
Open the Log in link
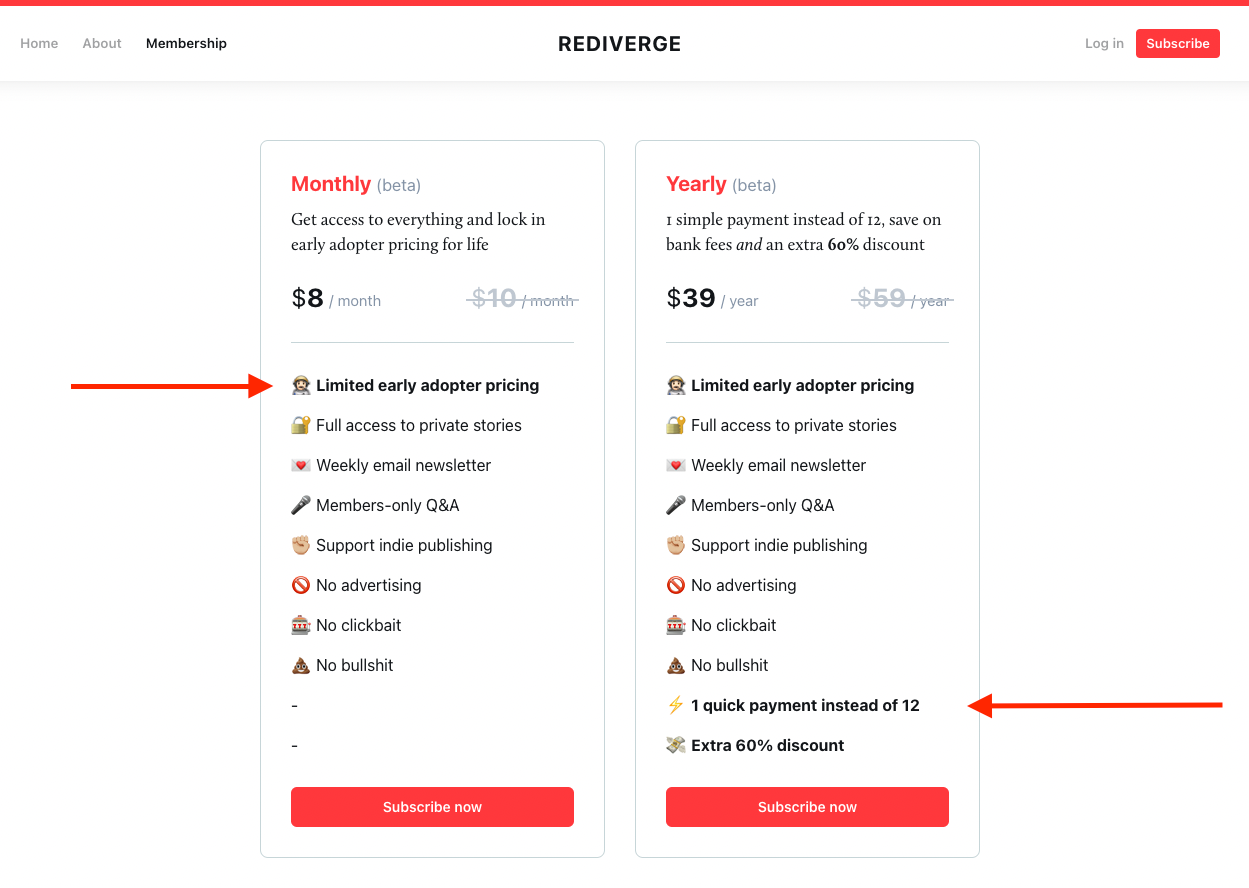point(1104,43)
